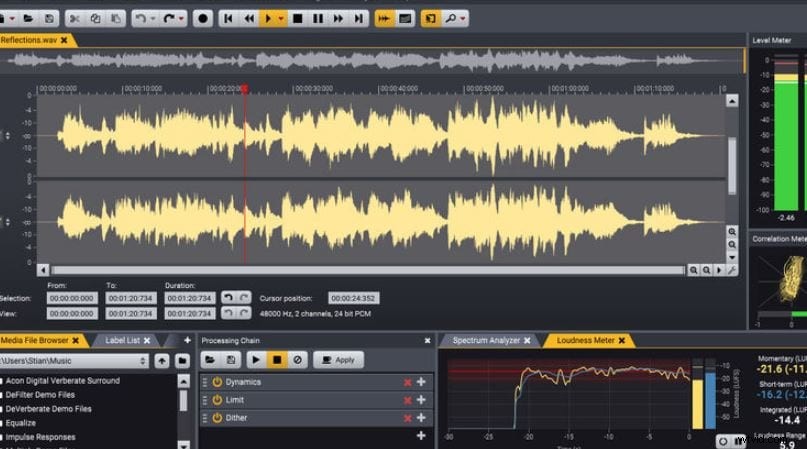Cut the selection with the scissors icon
Screen dimensions: 807x449
click(x=75, y=19)
